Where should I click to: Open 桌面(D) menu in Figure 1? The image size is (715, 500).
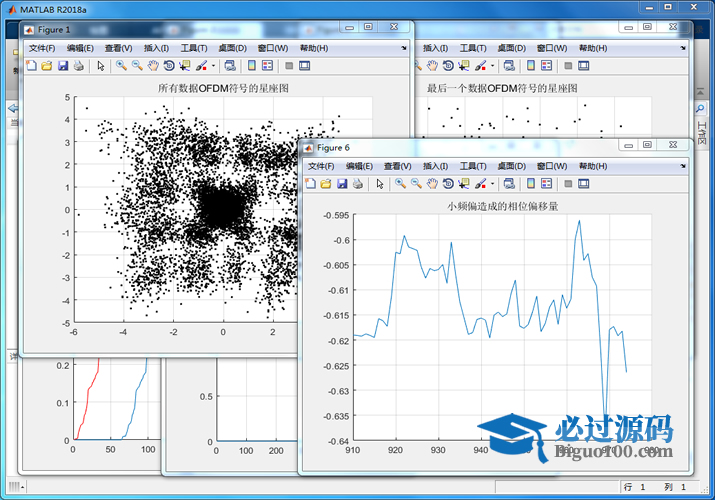click(x=233, y=48)
